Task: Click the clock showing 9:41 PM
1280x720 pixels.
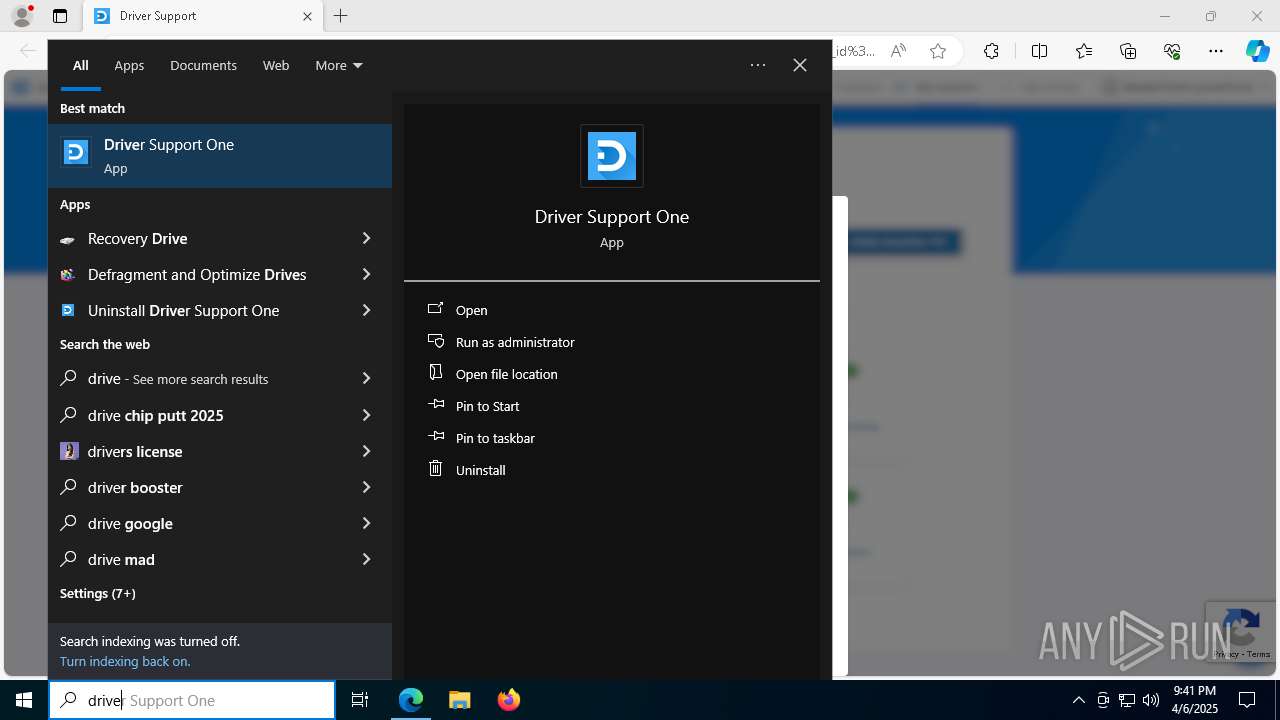Action: (x=1194, y=691)
